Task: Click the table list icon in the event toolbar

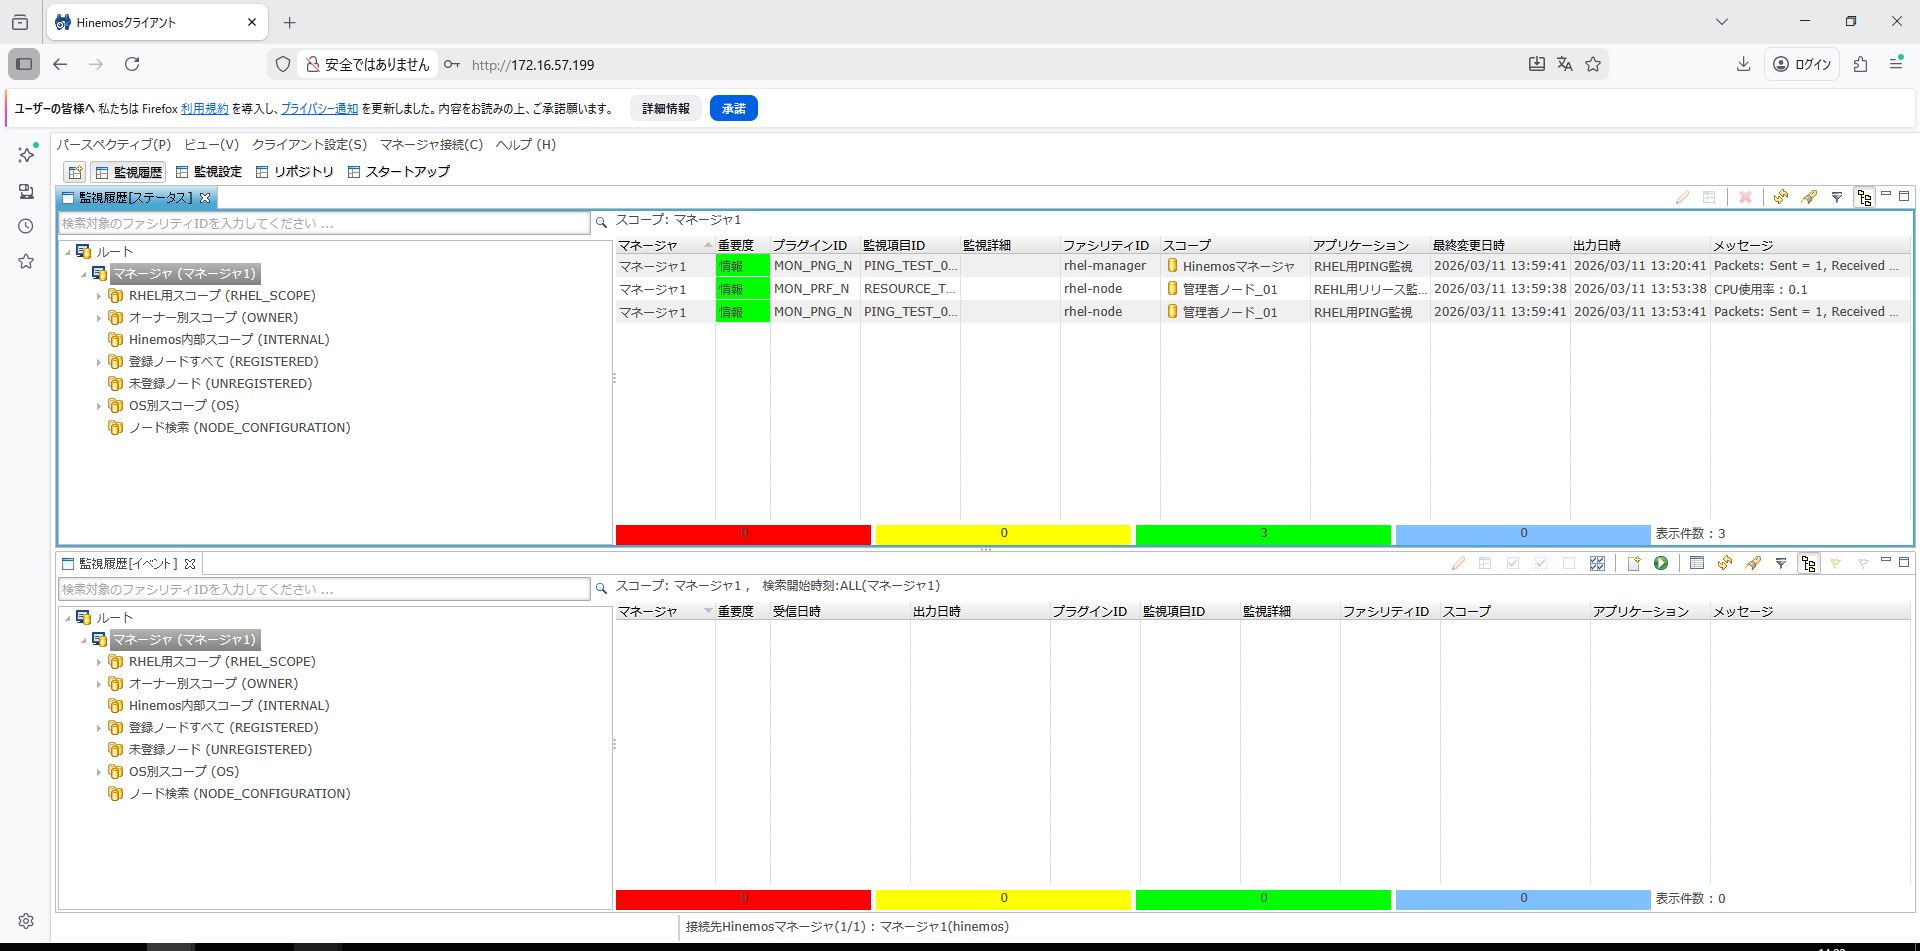Action: (x=1697, y=563)
